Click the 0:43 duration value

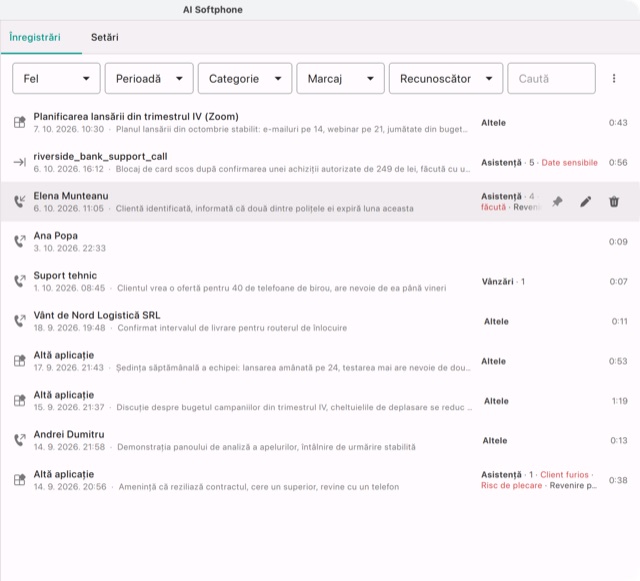[x=618, y=122]
